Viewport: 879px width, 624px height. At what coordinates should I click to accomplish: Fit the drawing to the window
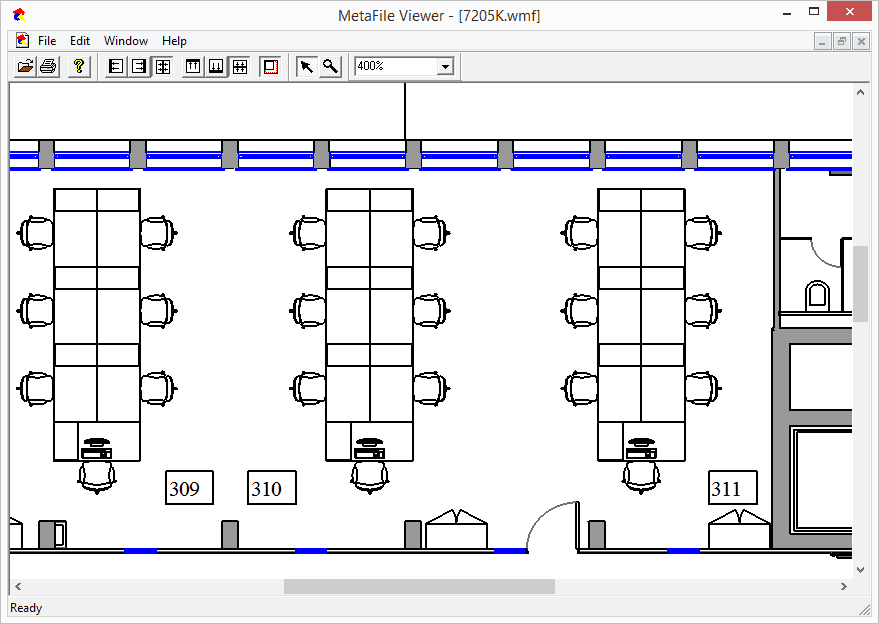[240, 66]
